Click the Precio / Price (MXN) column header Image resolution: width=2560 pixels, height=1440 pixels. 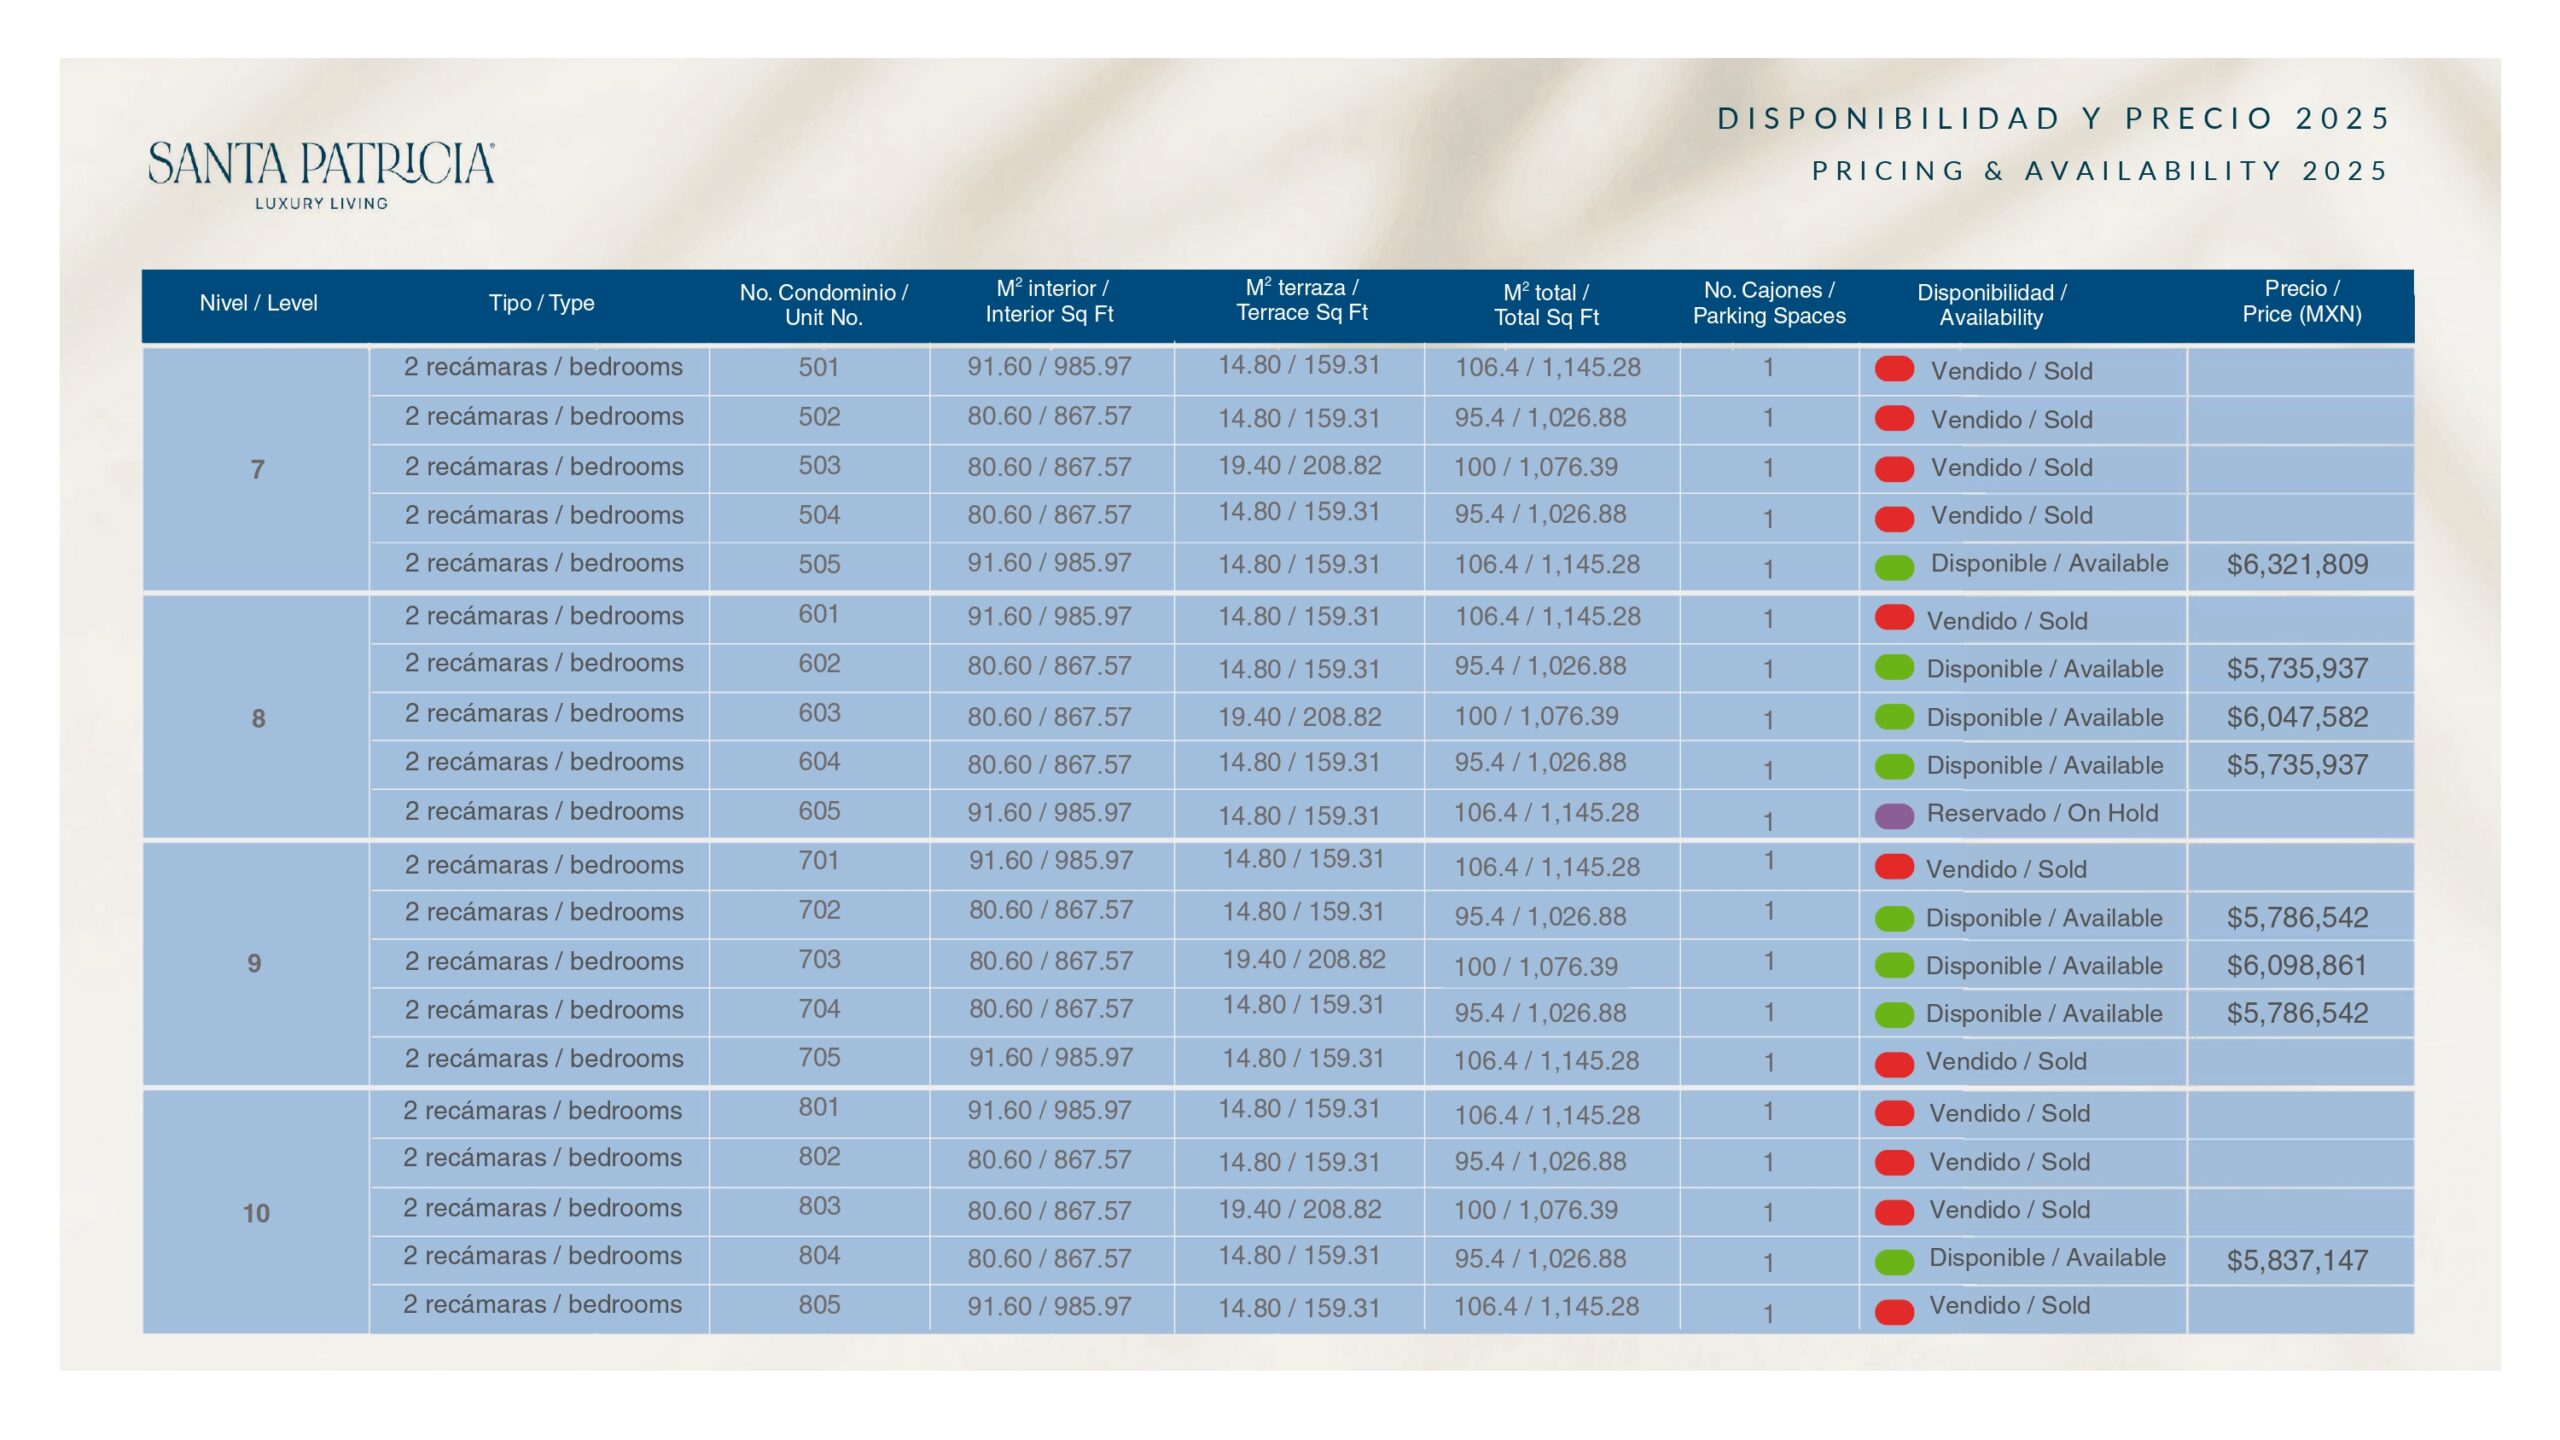2300,302
